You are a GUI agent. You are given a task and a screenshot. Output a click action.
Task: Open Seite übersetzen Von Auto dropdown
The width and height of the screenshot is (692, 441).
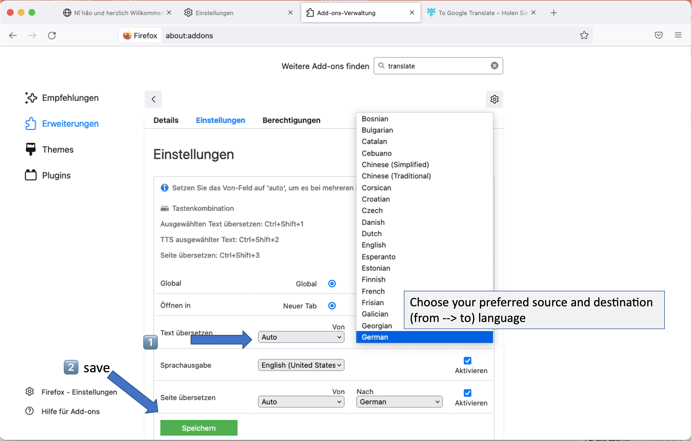tap(301, 402)
